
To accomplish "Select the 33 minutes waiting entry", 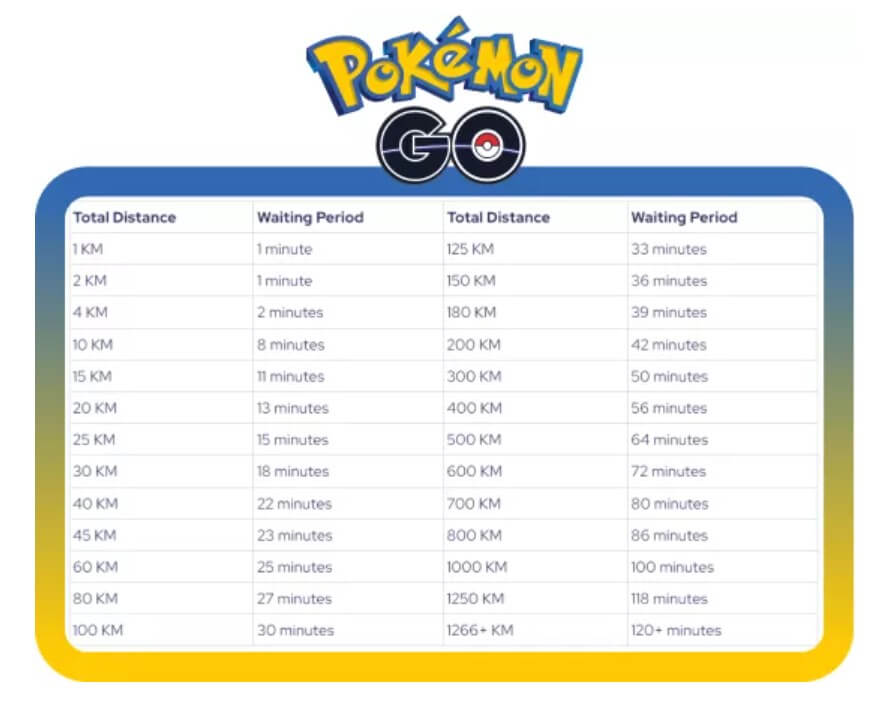I will pyautogui.click(x=668, y=249).
